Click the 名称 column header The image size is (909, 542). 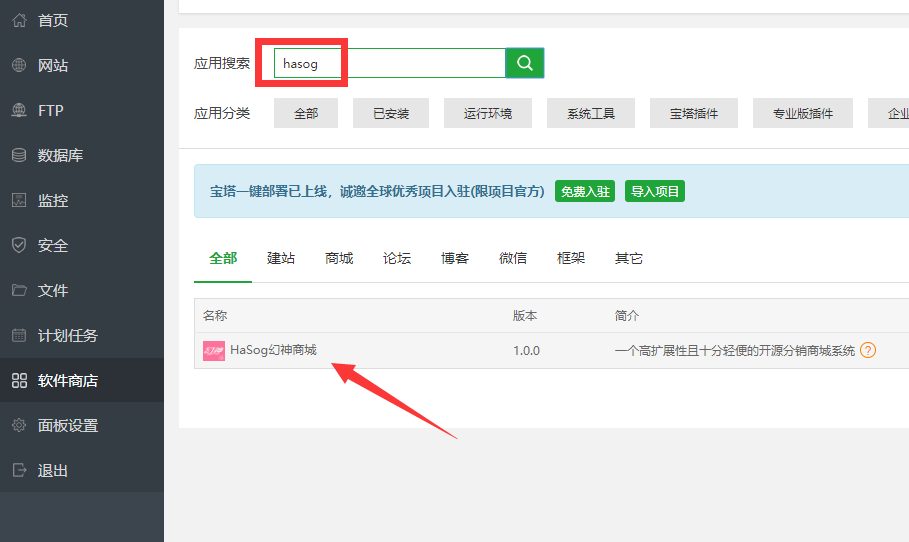(215, 315)
